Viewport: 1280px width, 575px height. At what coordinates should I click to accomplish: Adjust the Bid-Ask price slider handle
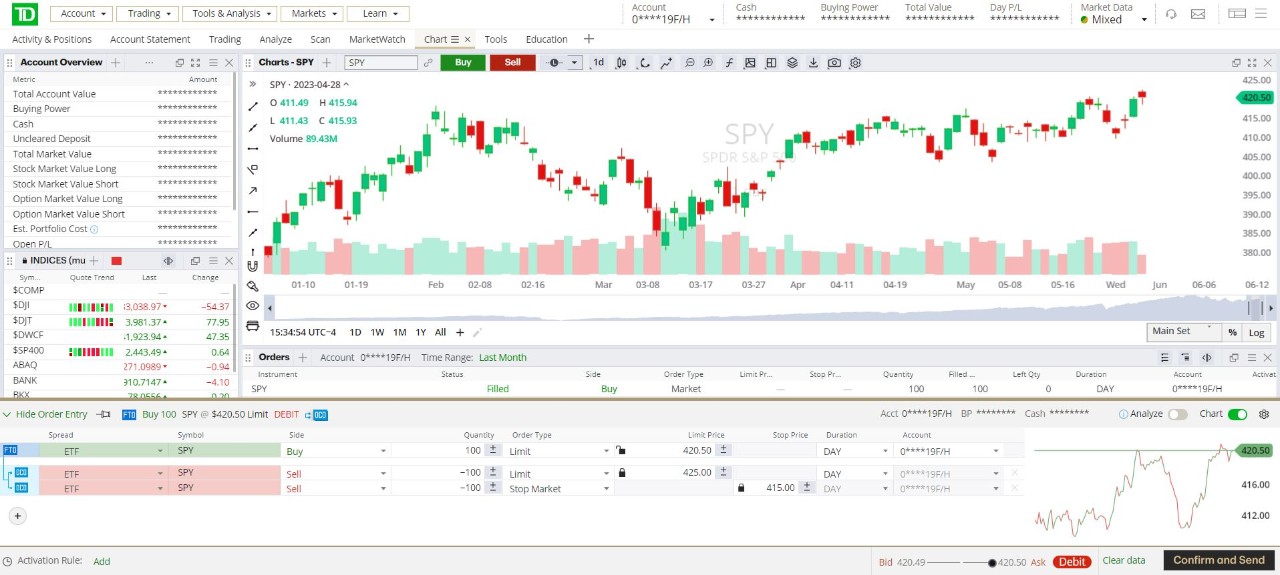992,562
